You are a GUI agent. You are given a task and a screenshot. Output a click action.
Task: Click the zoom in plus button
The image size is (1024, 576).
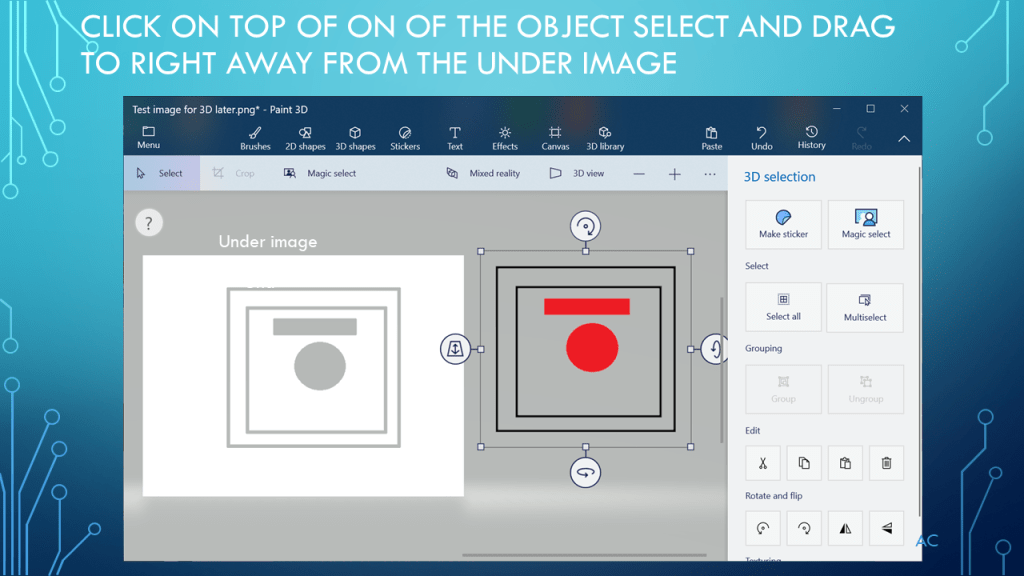tap(675, 174)
